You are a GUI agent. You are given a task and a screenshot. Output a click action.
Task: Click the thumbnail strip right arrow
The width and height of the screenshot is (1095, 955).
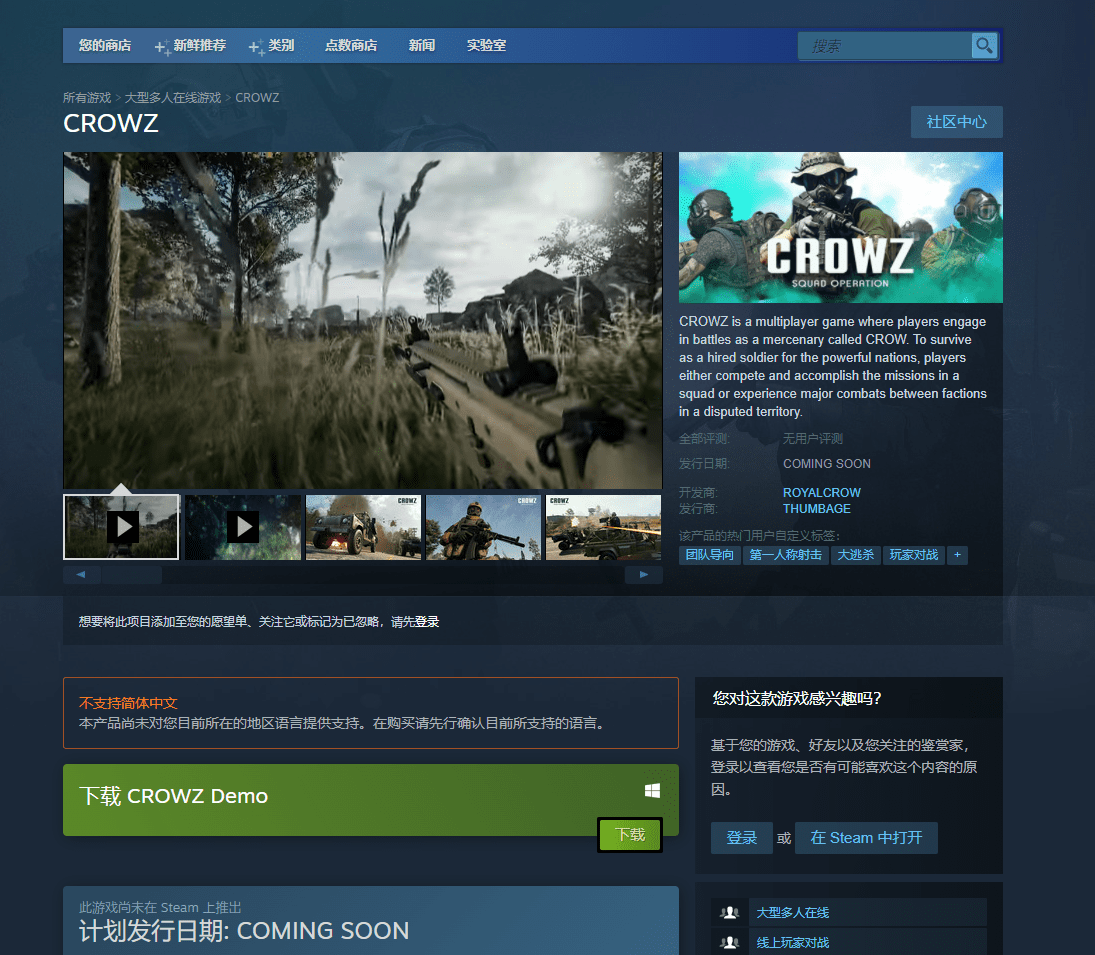[x=643, y=575]
